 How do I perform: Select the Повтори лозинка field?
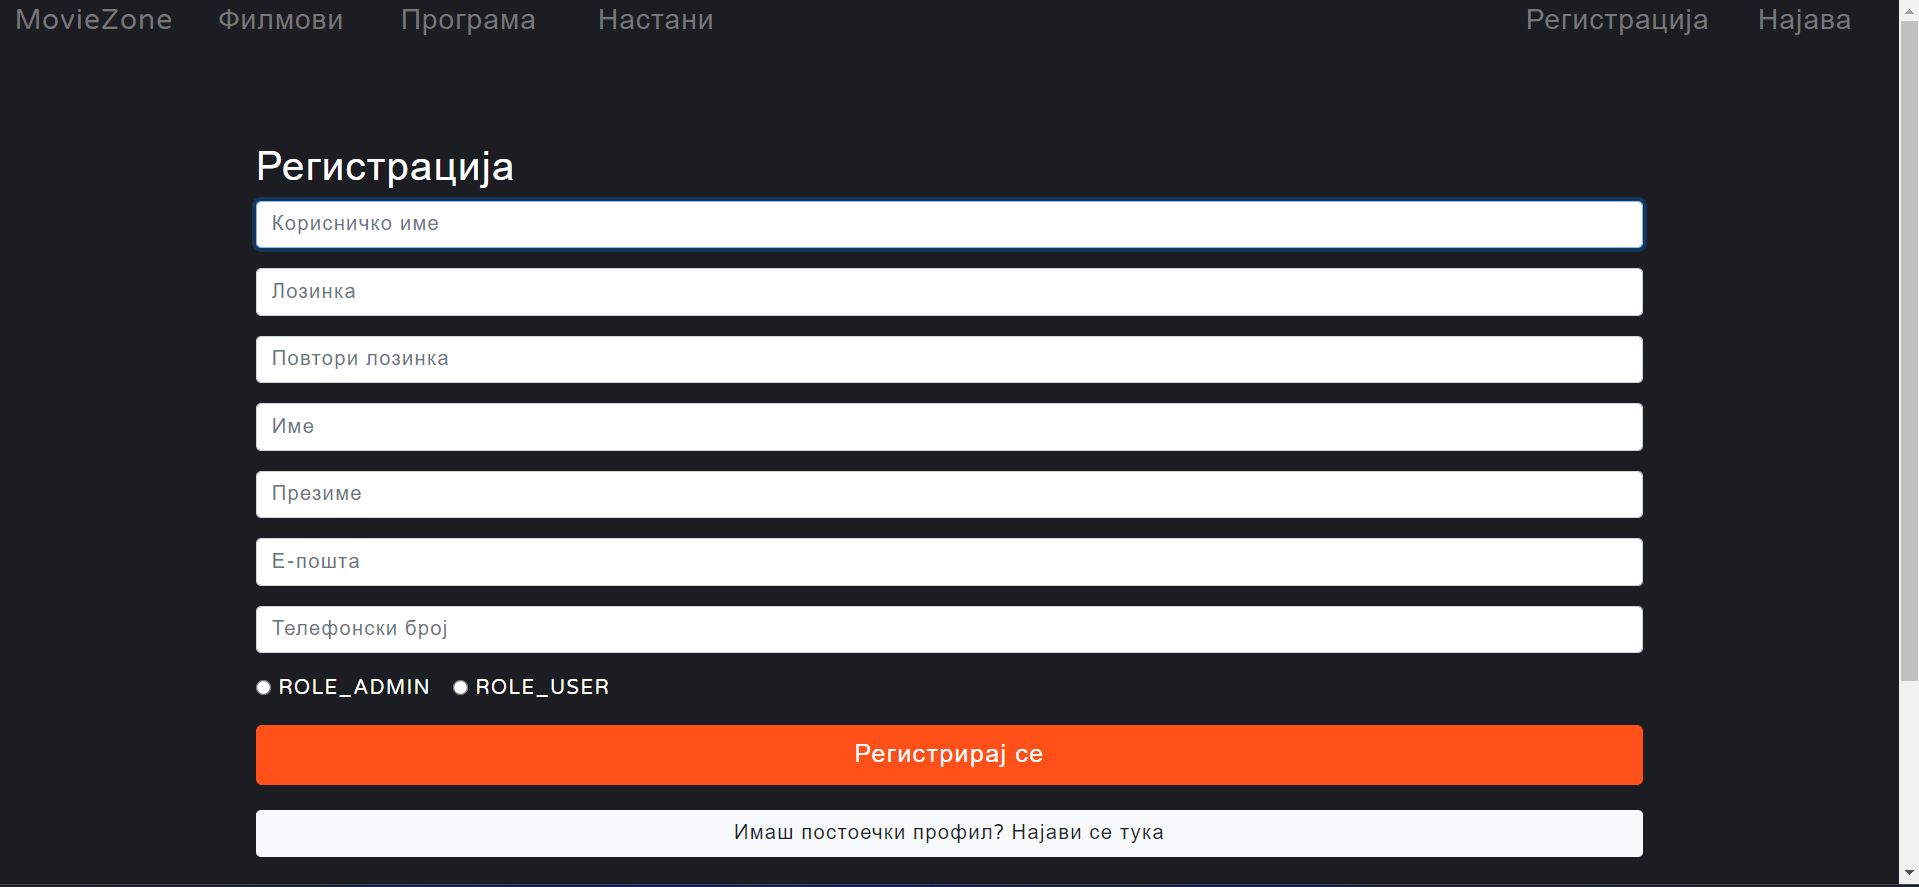pyautogui.click(x=948, y=359)
